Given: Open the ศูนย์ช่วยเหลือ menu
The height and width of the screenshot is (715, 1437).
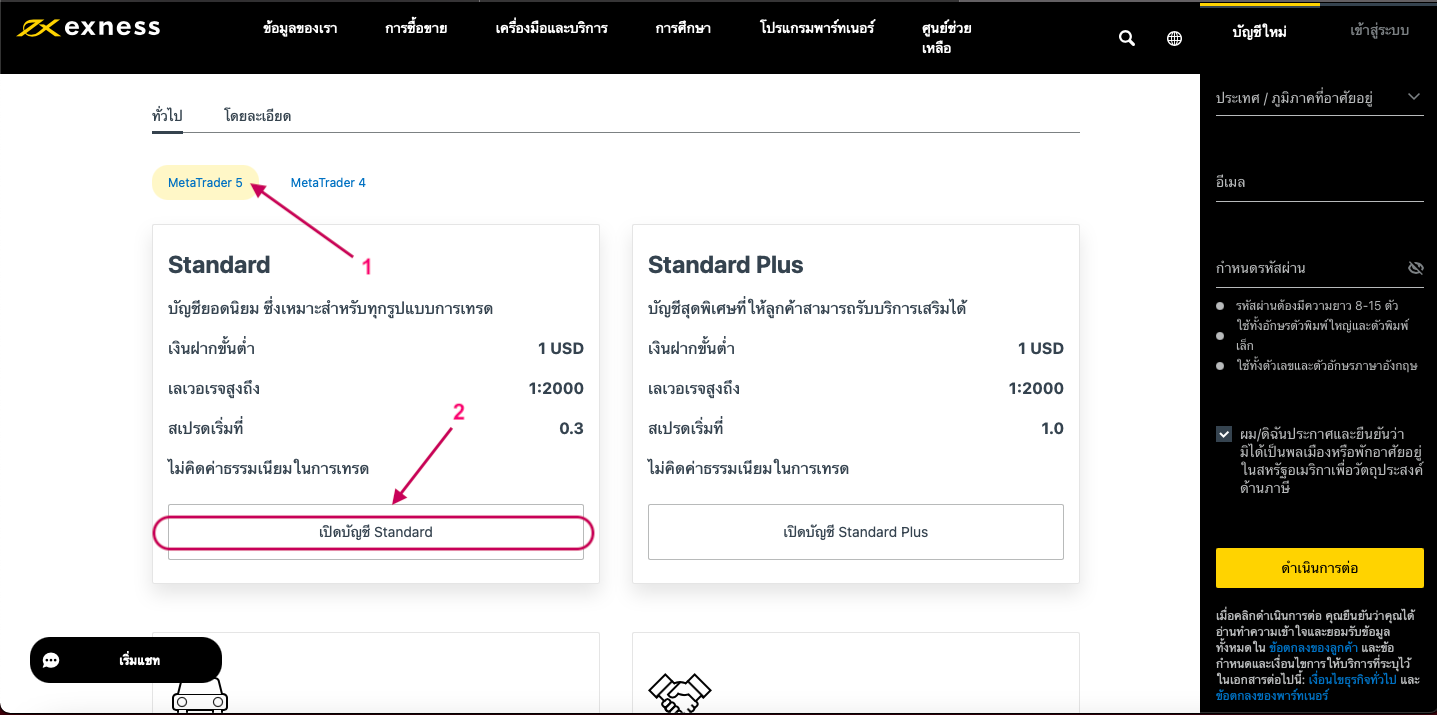Looking at the screenshot, I should tap(947, 38).
